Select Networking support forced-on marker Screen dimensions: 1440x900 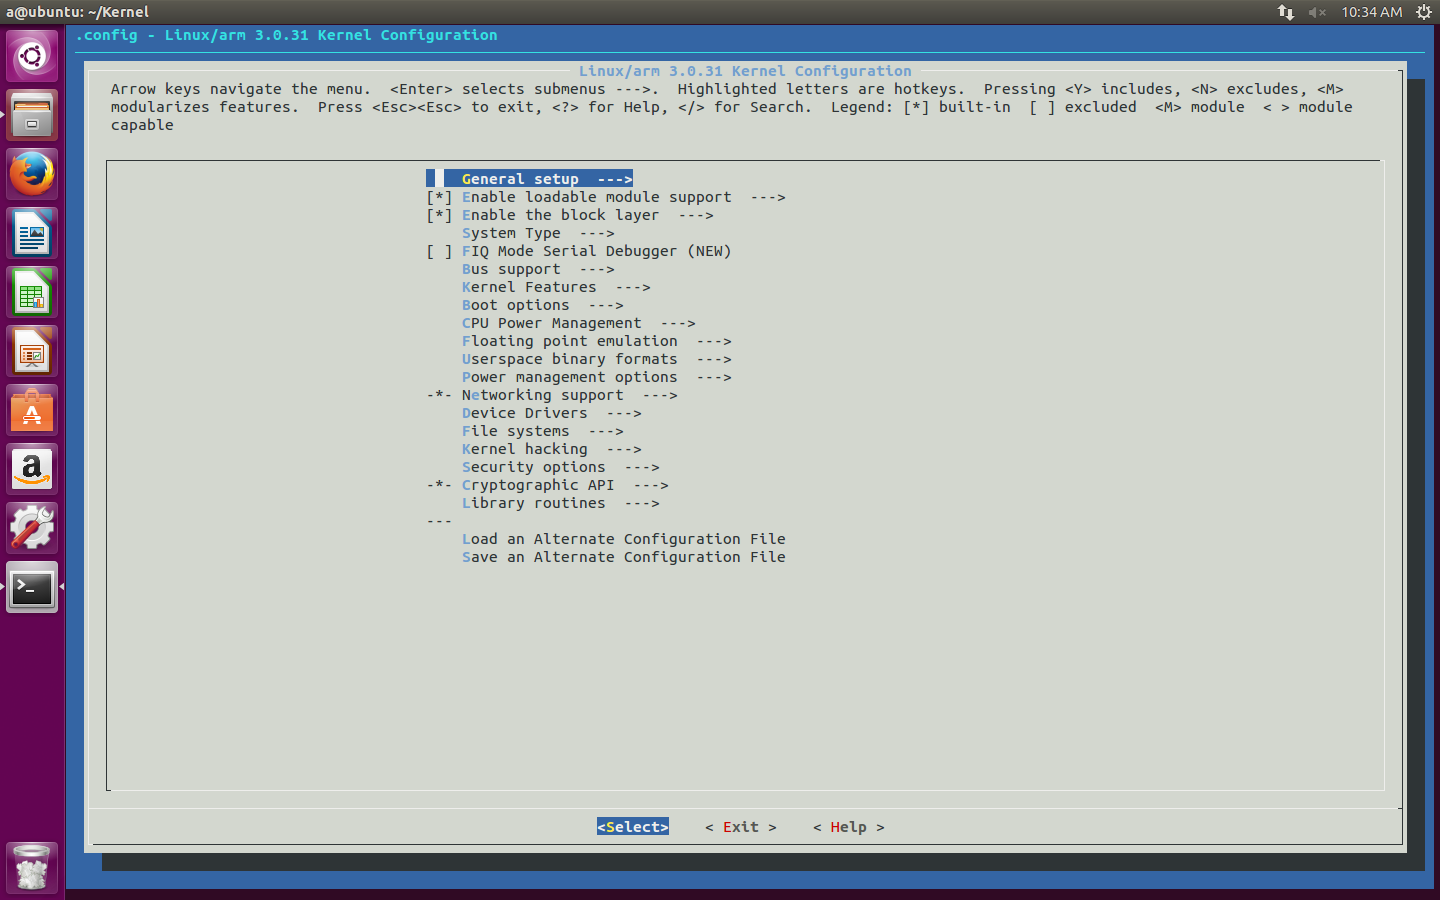[439, 395]
